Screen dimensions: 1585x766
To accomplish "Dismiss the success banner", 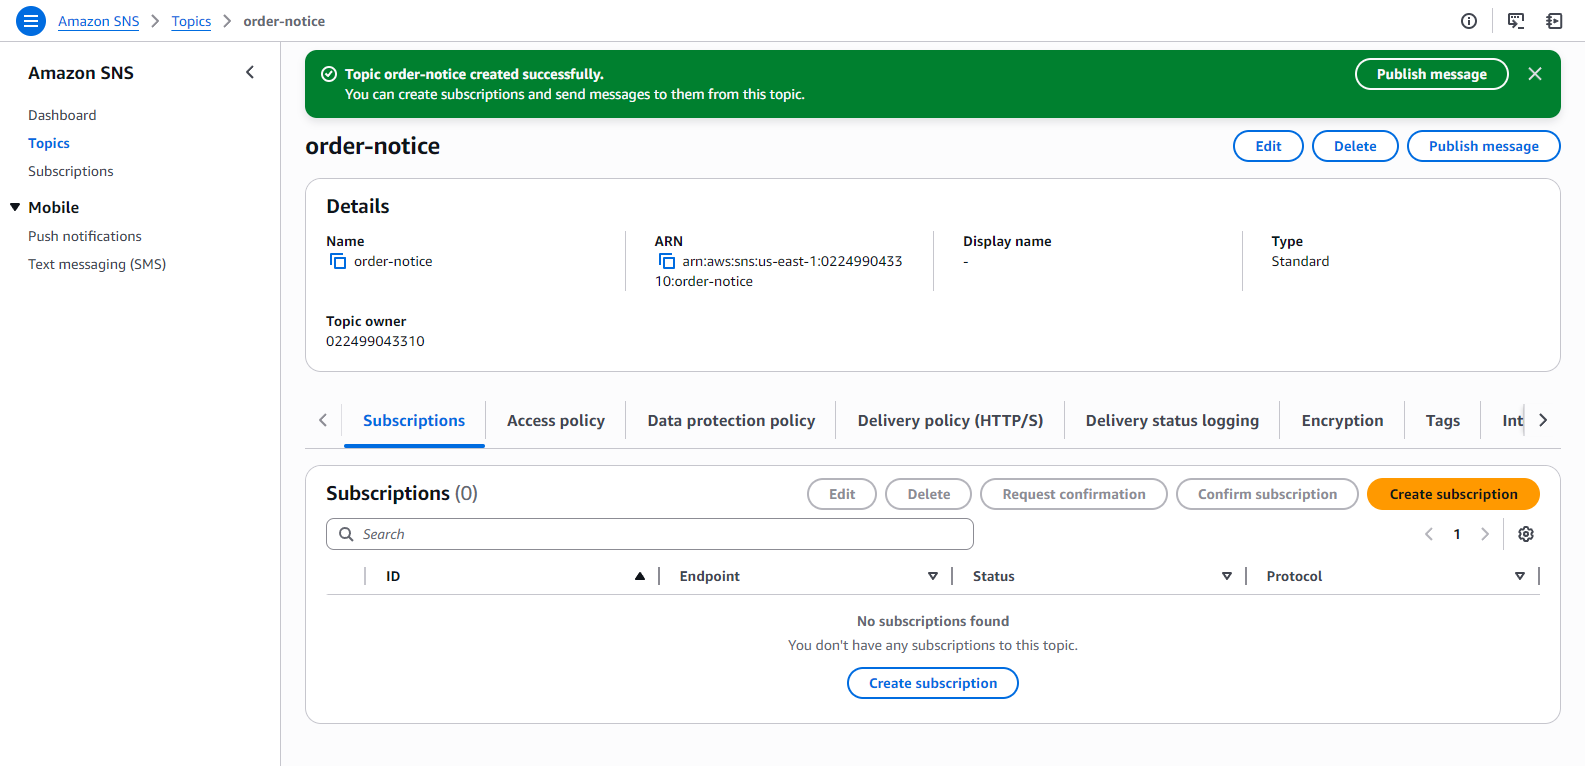I will click(1535, 74).
